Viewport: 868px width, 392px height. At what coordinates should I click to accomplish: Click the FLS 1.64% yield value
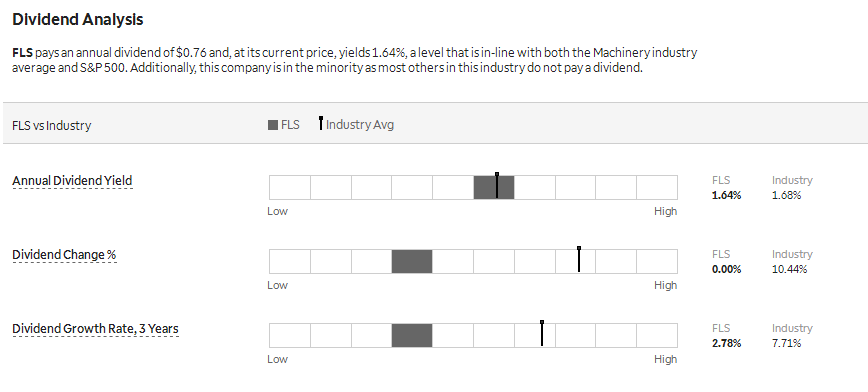(x=726, y=195)
